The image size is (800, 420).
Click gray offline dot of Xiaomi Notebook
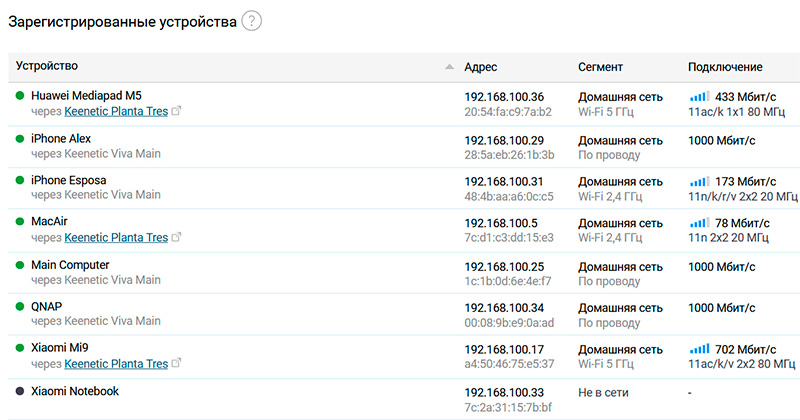coord(20,391)
